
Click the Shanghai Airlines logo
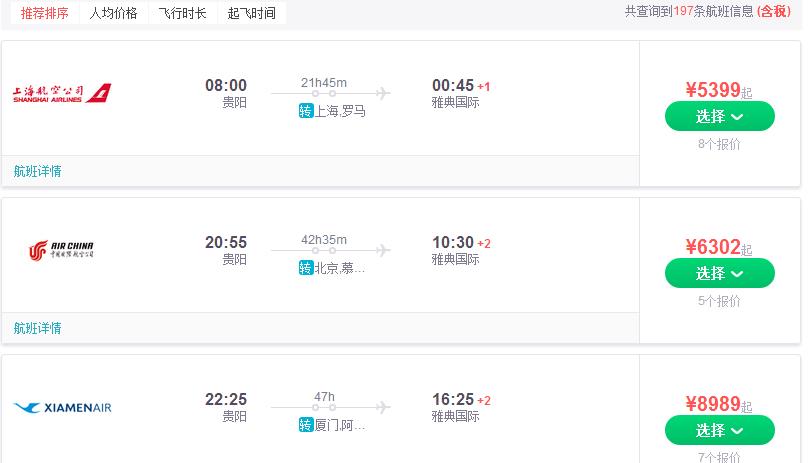point(62,93)
